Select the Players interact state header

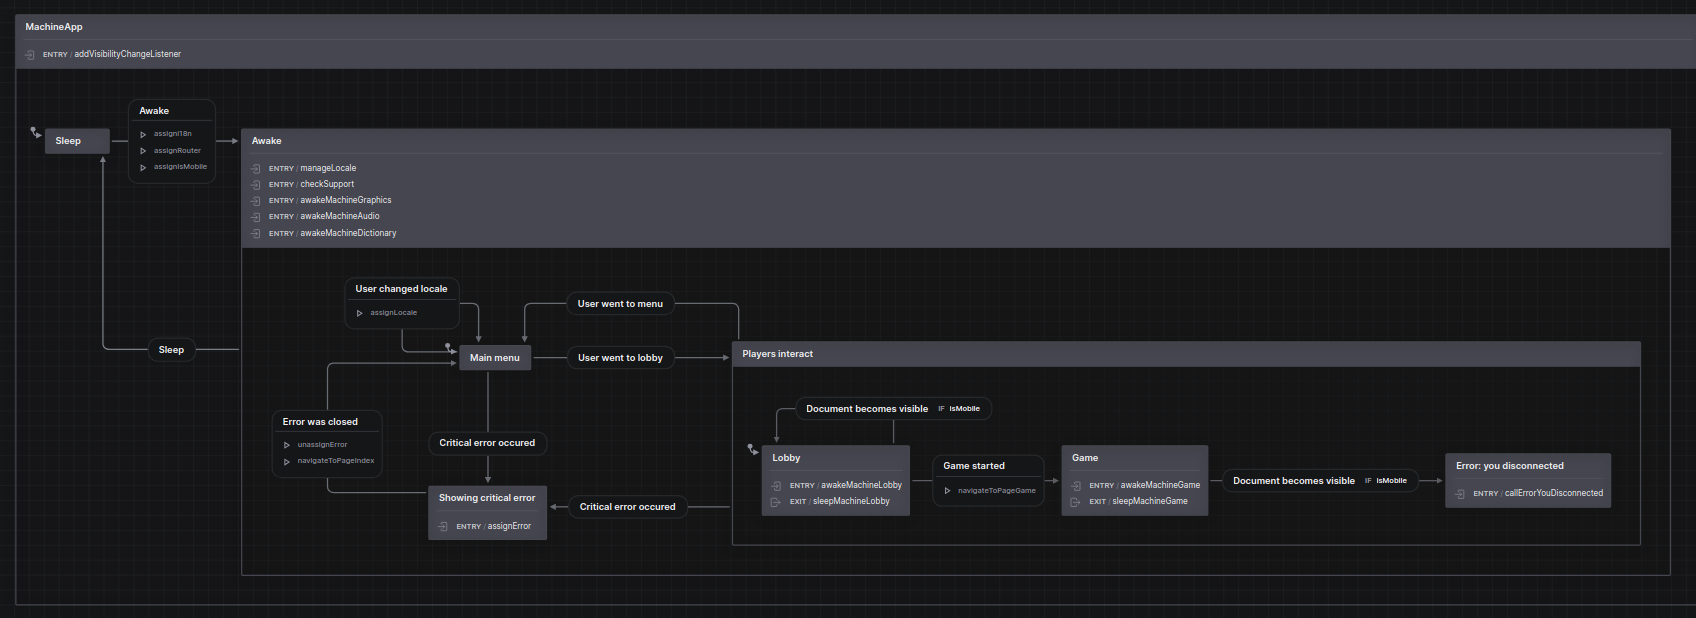pos(1186,354)
